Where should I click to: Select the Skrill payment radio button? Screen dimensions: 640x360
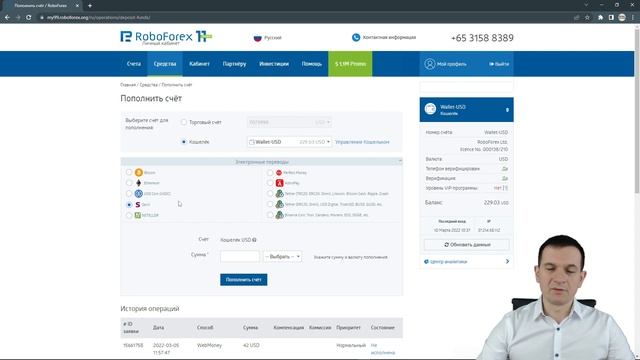coord(129,204)
